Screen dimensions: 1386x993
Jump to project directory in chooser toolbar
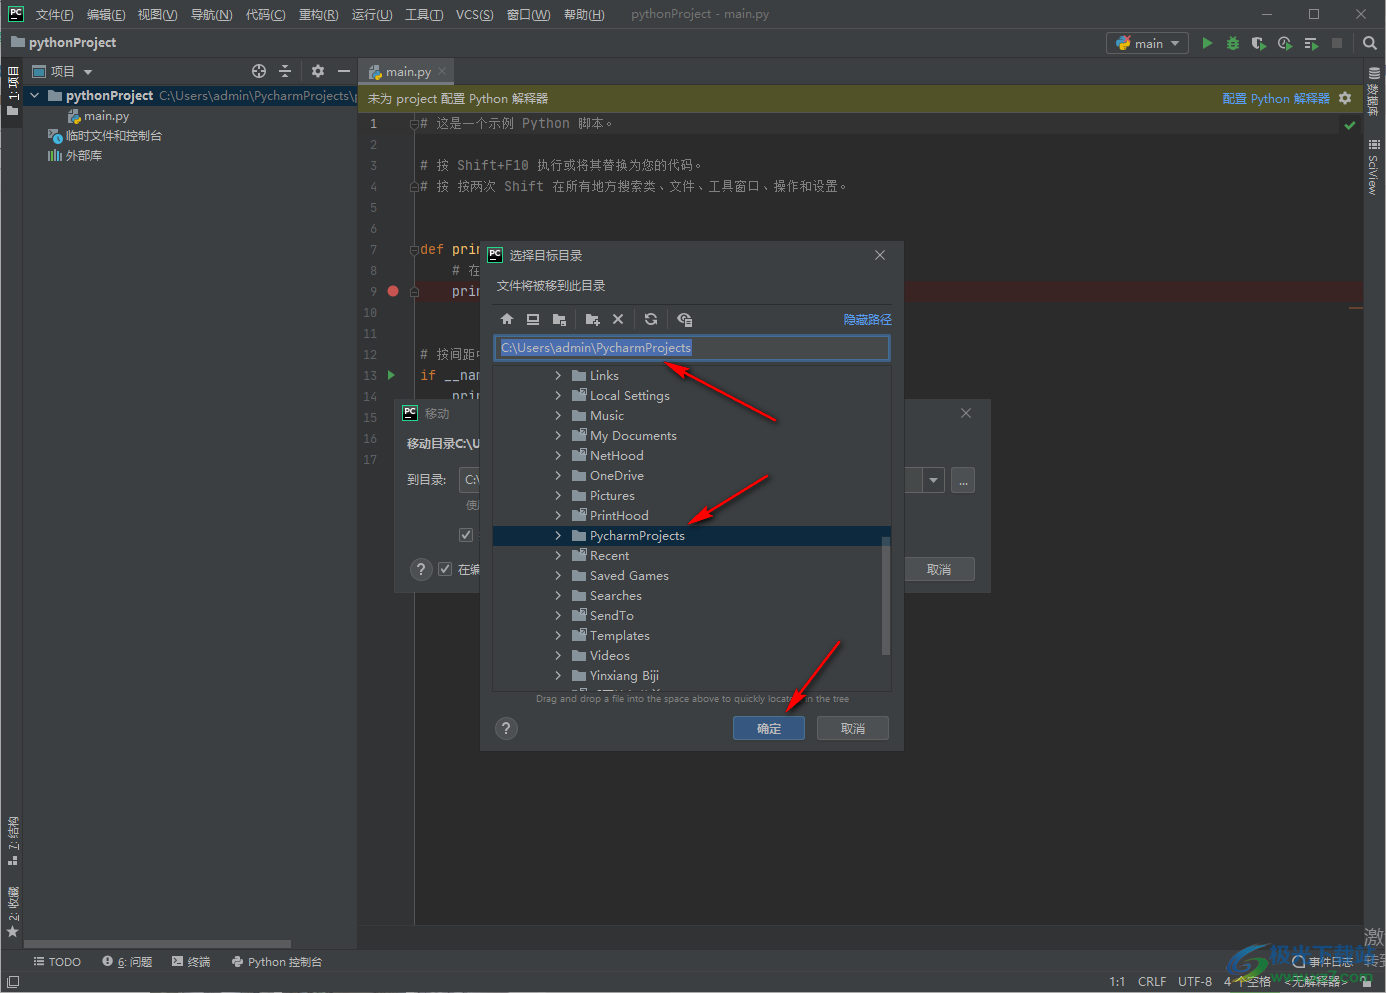tap(559, 319)
